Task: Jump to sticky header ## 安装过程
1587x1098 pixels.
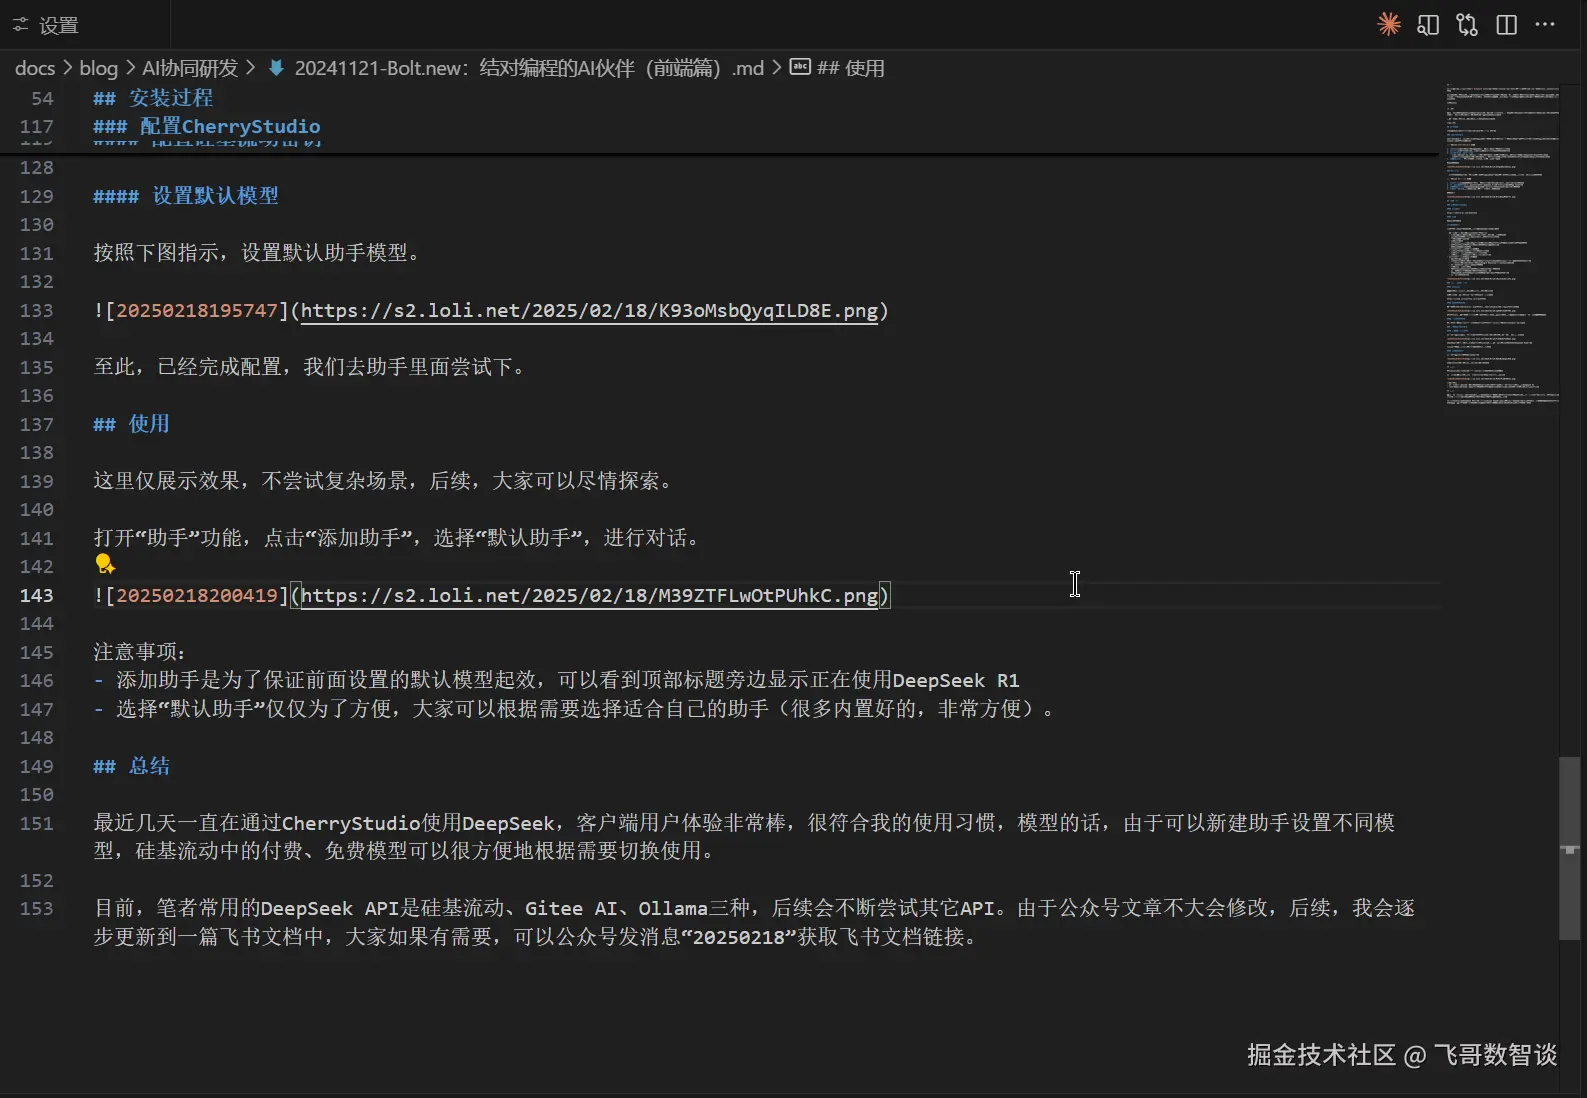Action: click(x=153, y=98)
